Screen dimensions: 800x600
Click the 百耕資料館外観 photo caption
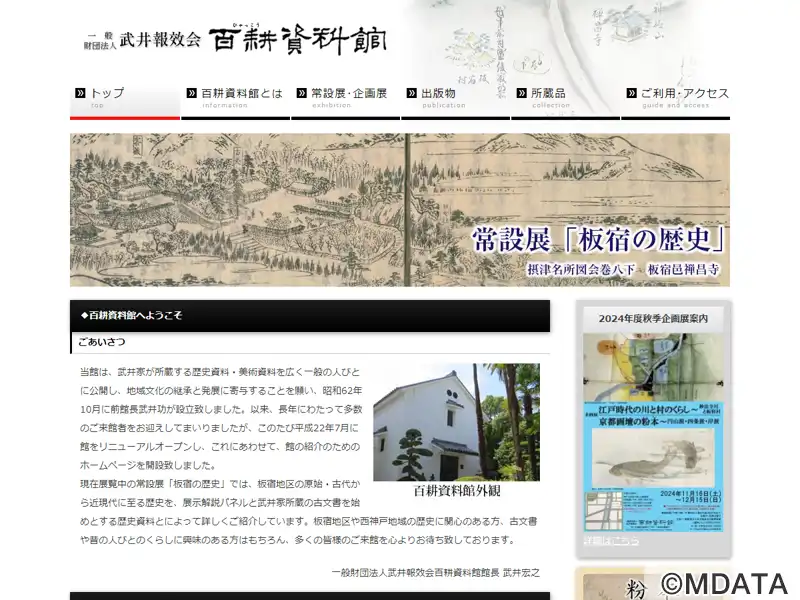(x=457, y=491)
